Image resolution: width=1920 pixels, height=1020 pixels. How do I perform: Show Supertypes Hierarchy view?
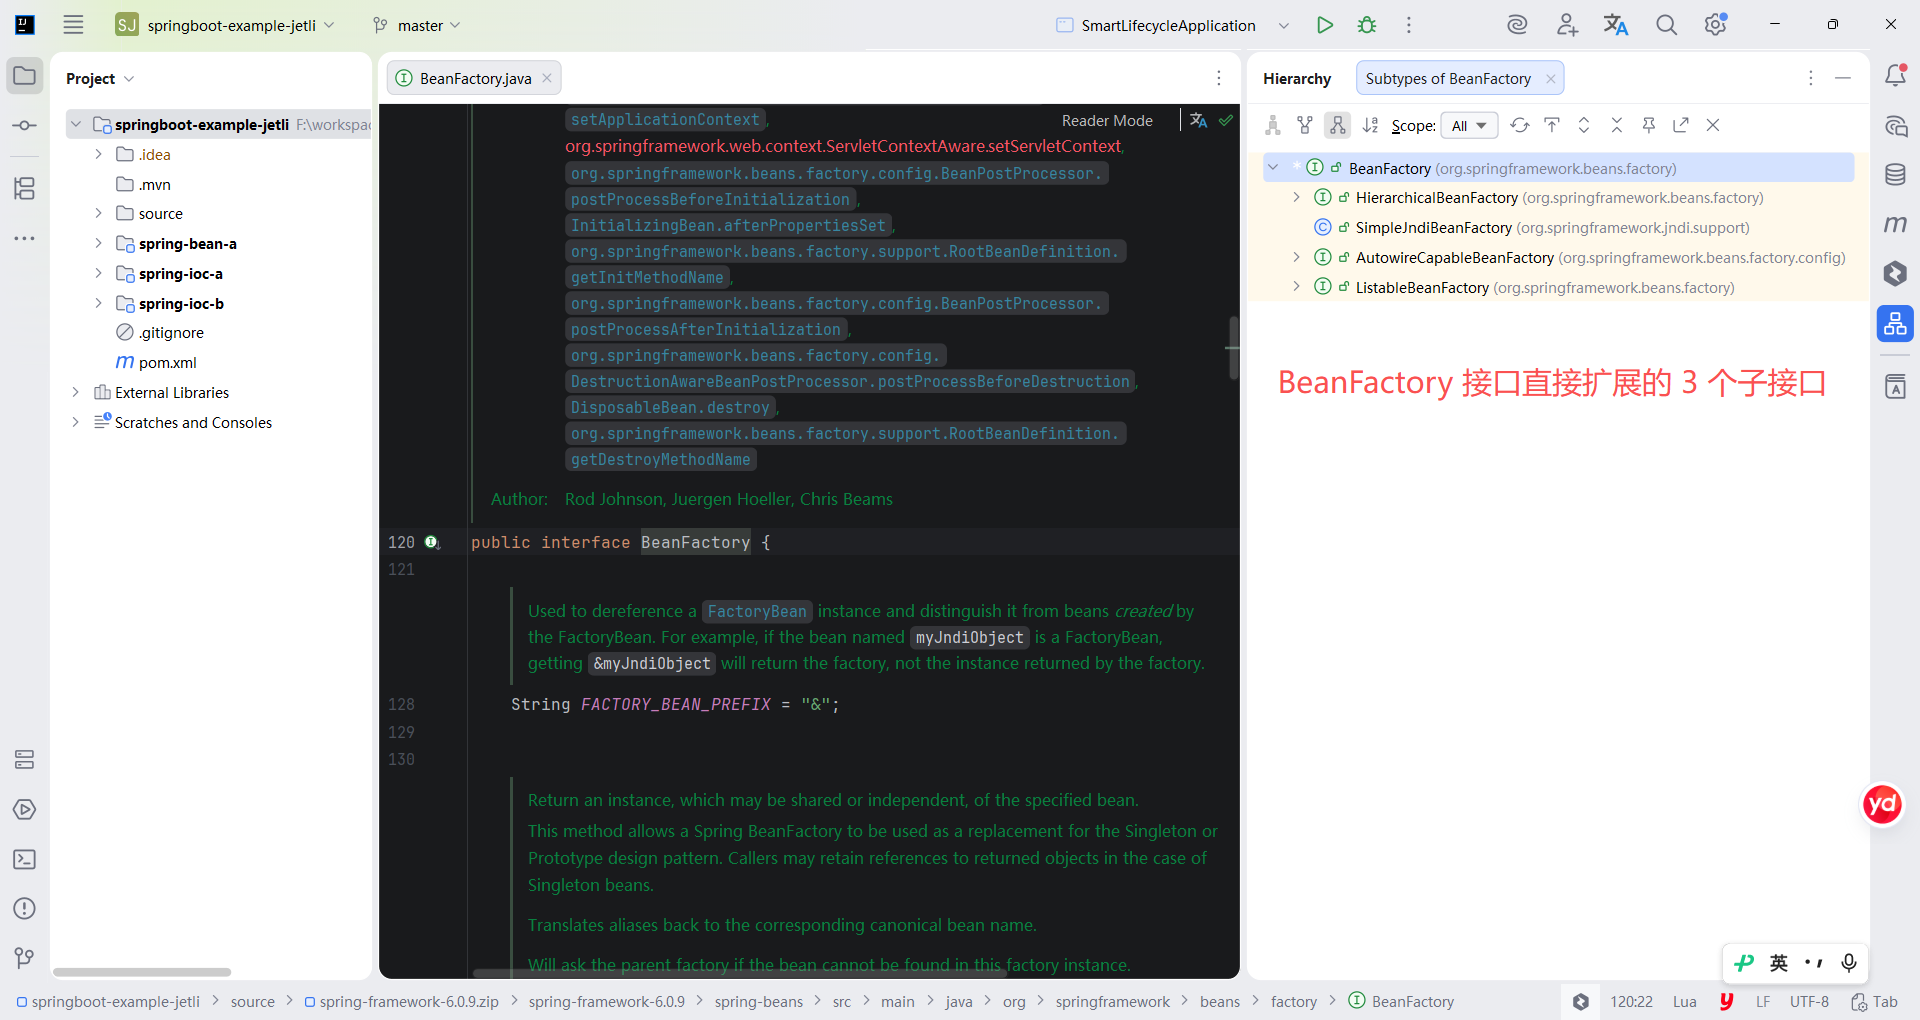(1305, 125)
